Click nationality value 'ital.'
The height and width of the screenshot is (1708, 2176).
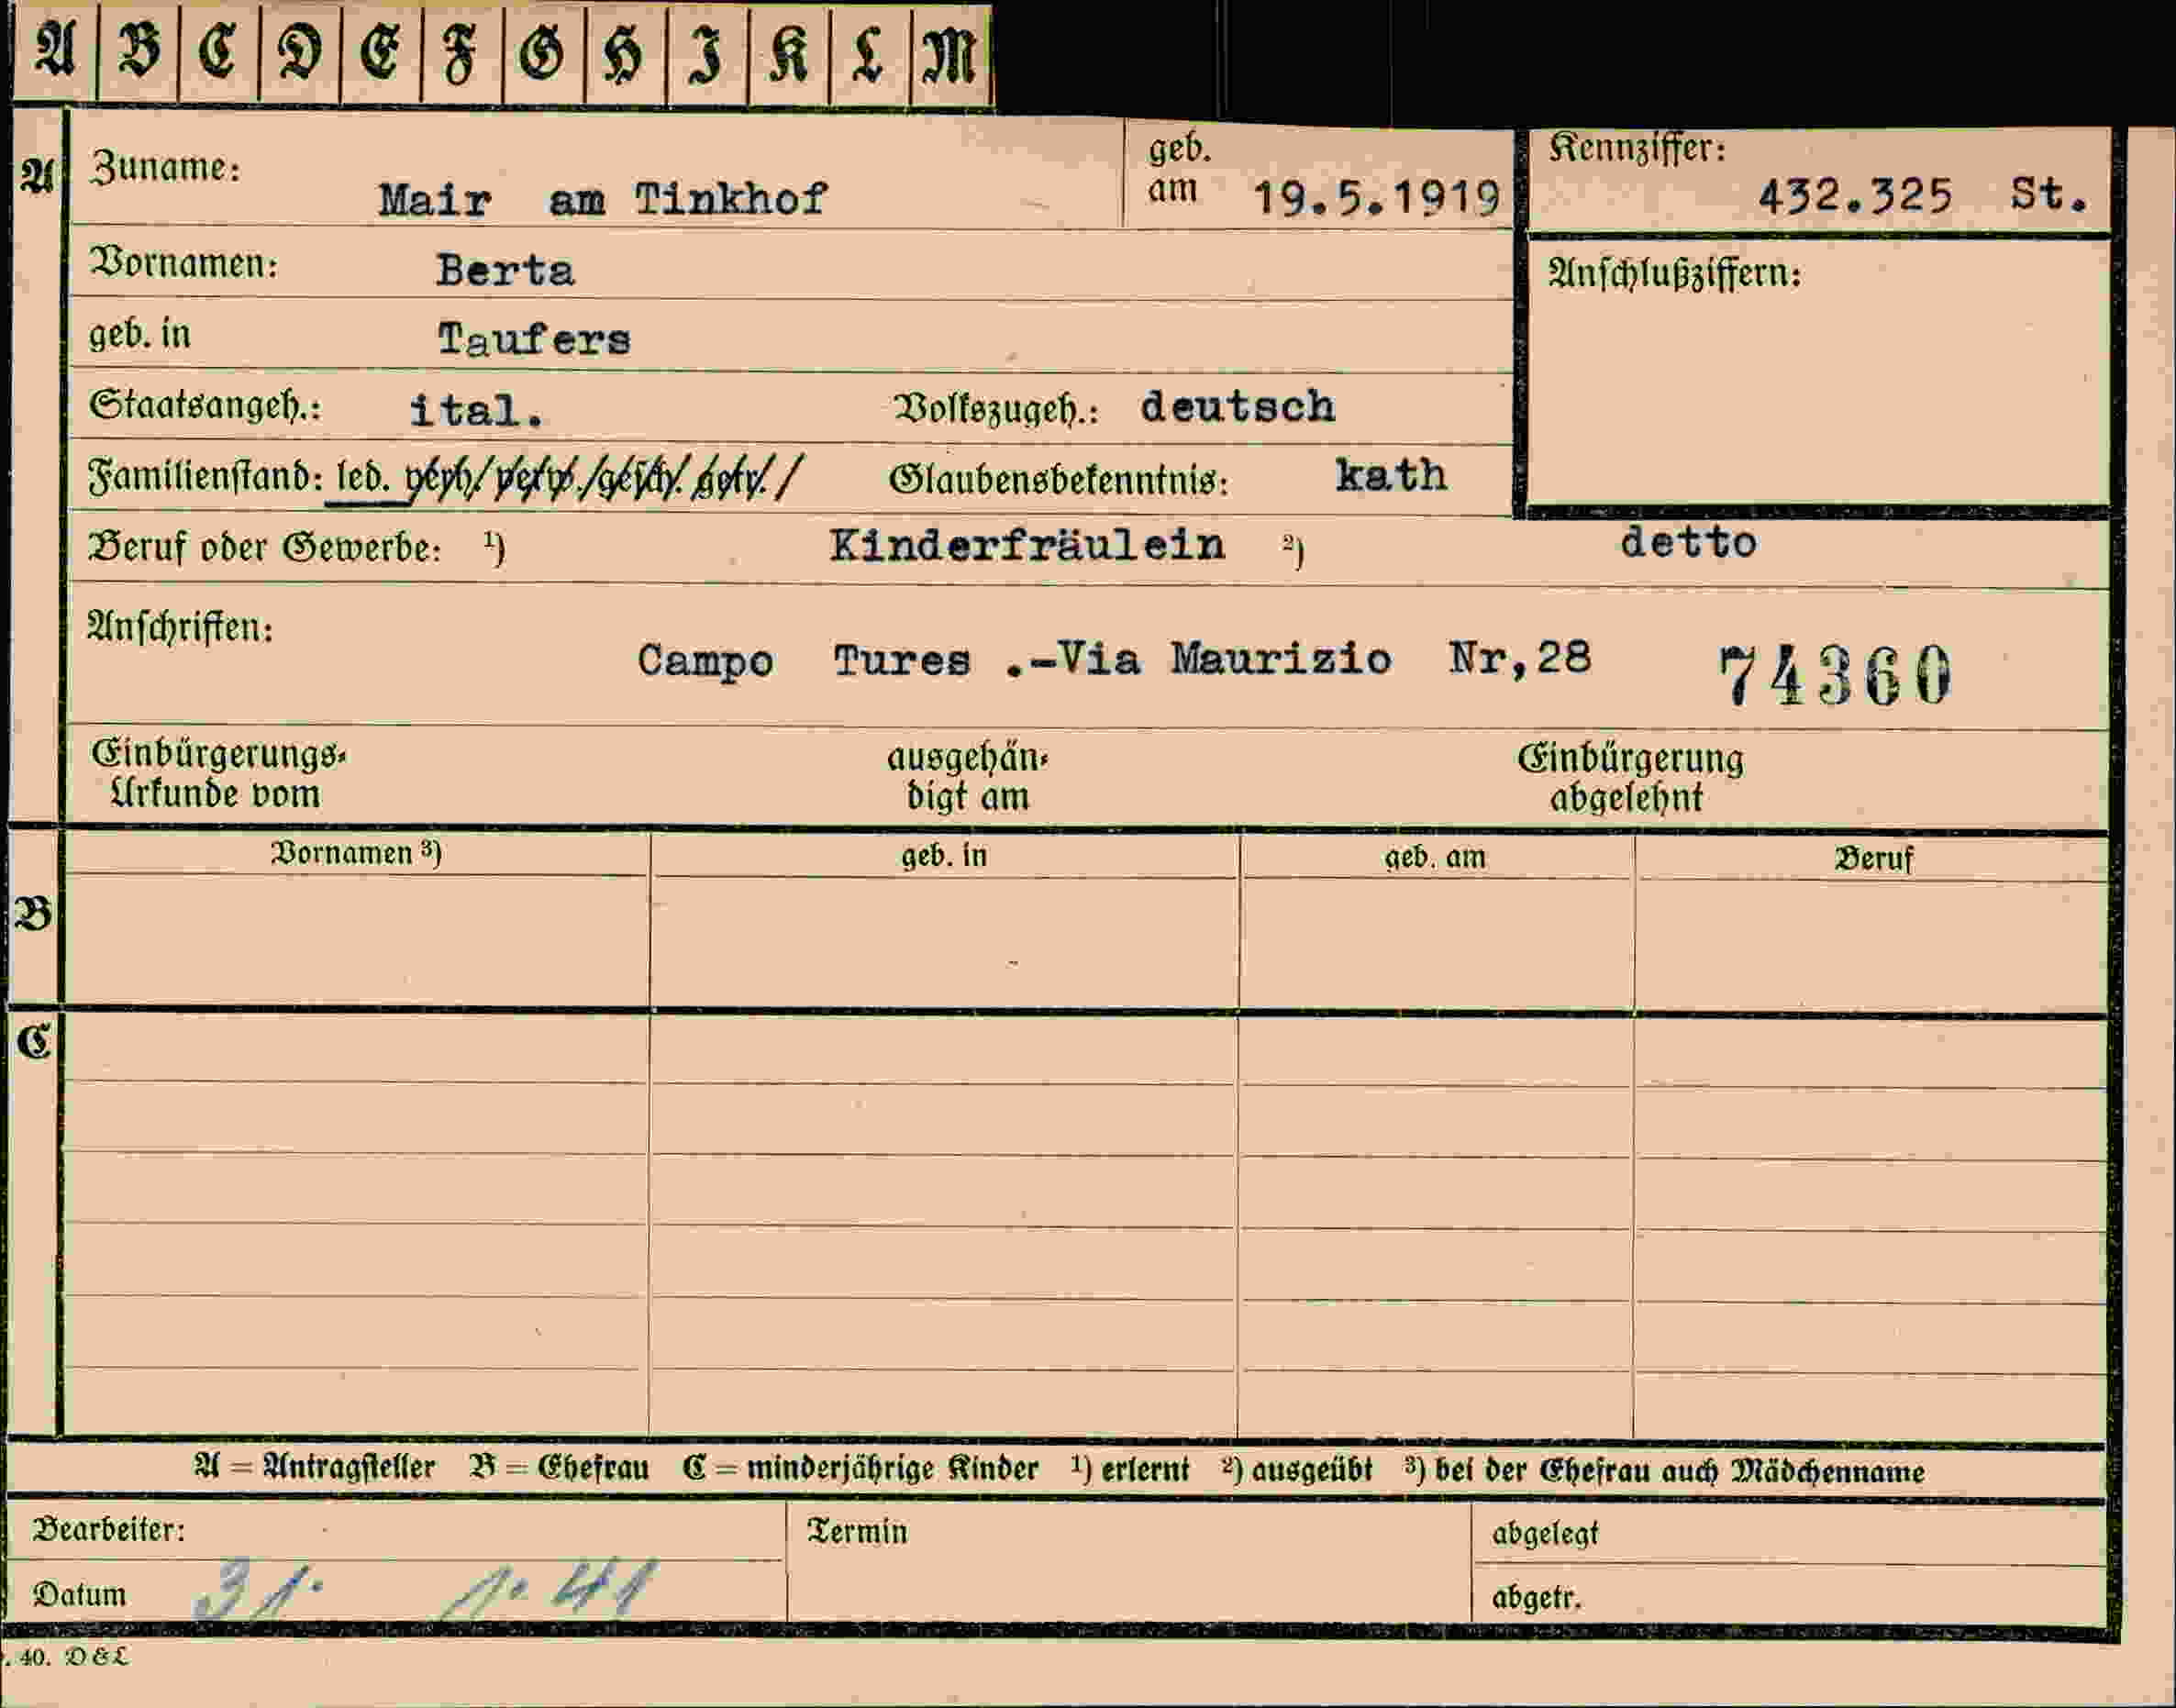477,411
